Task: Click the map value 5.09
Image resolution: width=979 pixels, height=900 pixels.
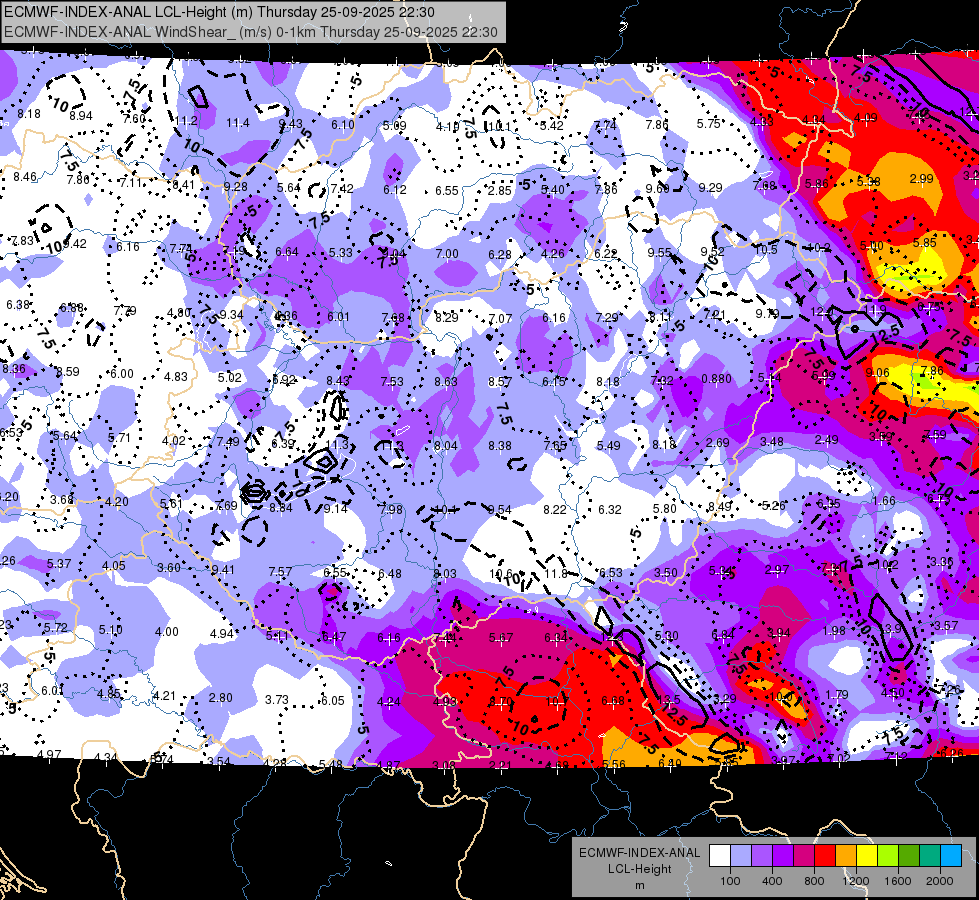Action: [394, 126]
